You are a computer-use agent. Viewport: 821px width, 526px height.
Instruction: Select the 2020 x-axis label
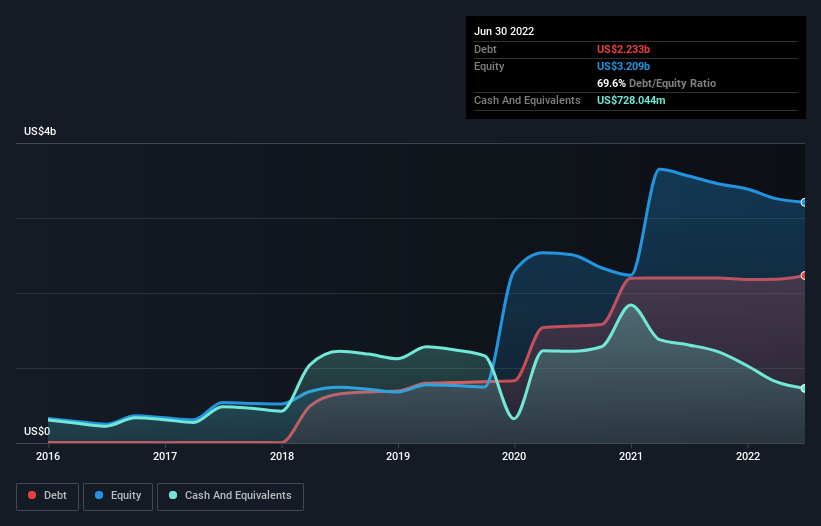514,456
